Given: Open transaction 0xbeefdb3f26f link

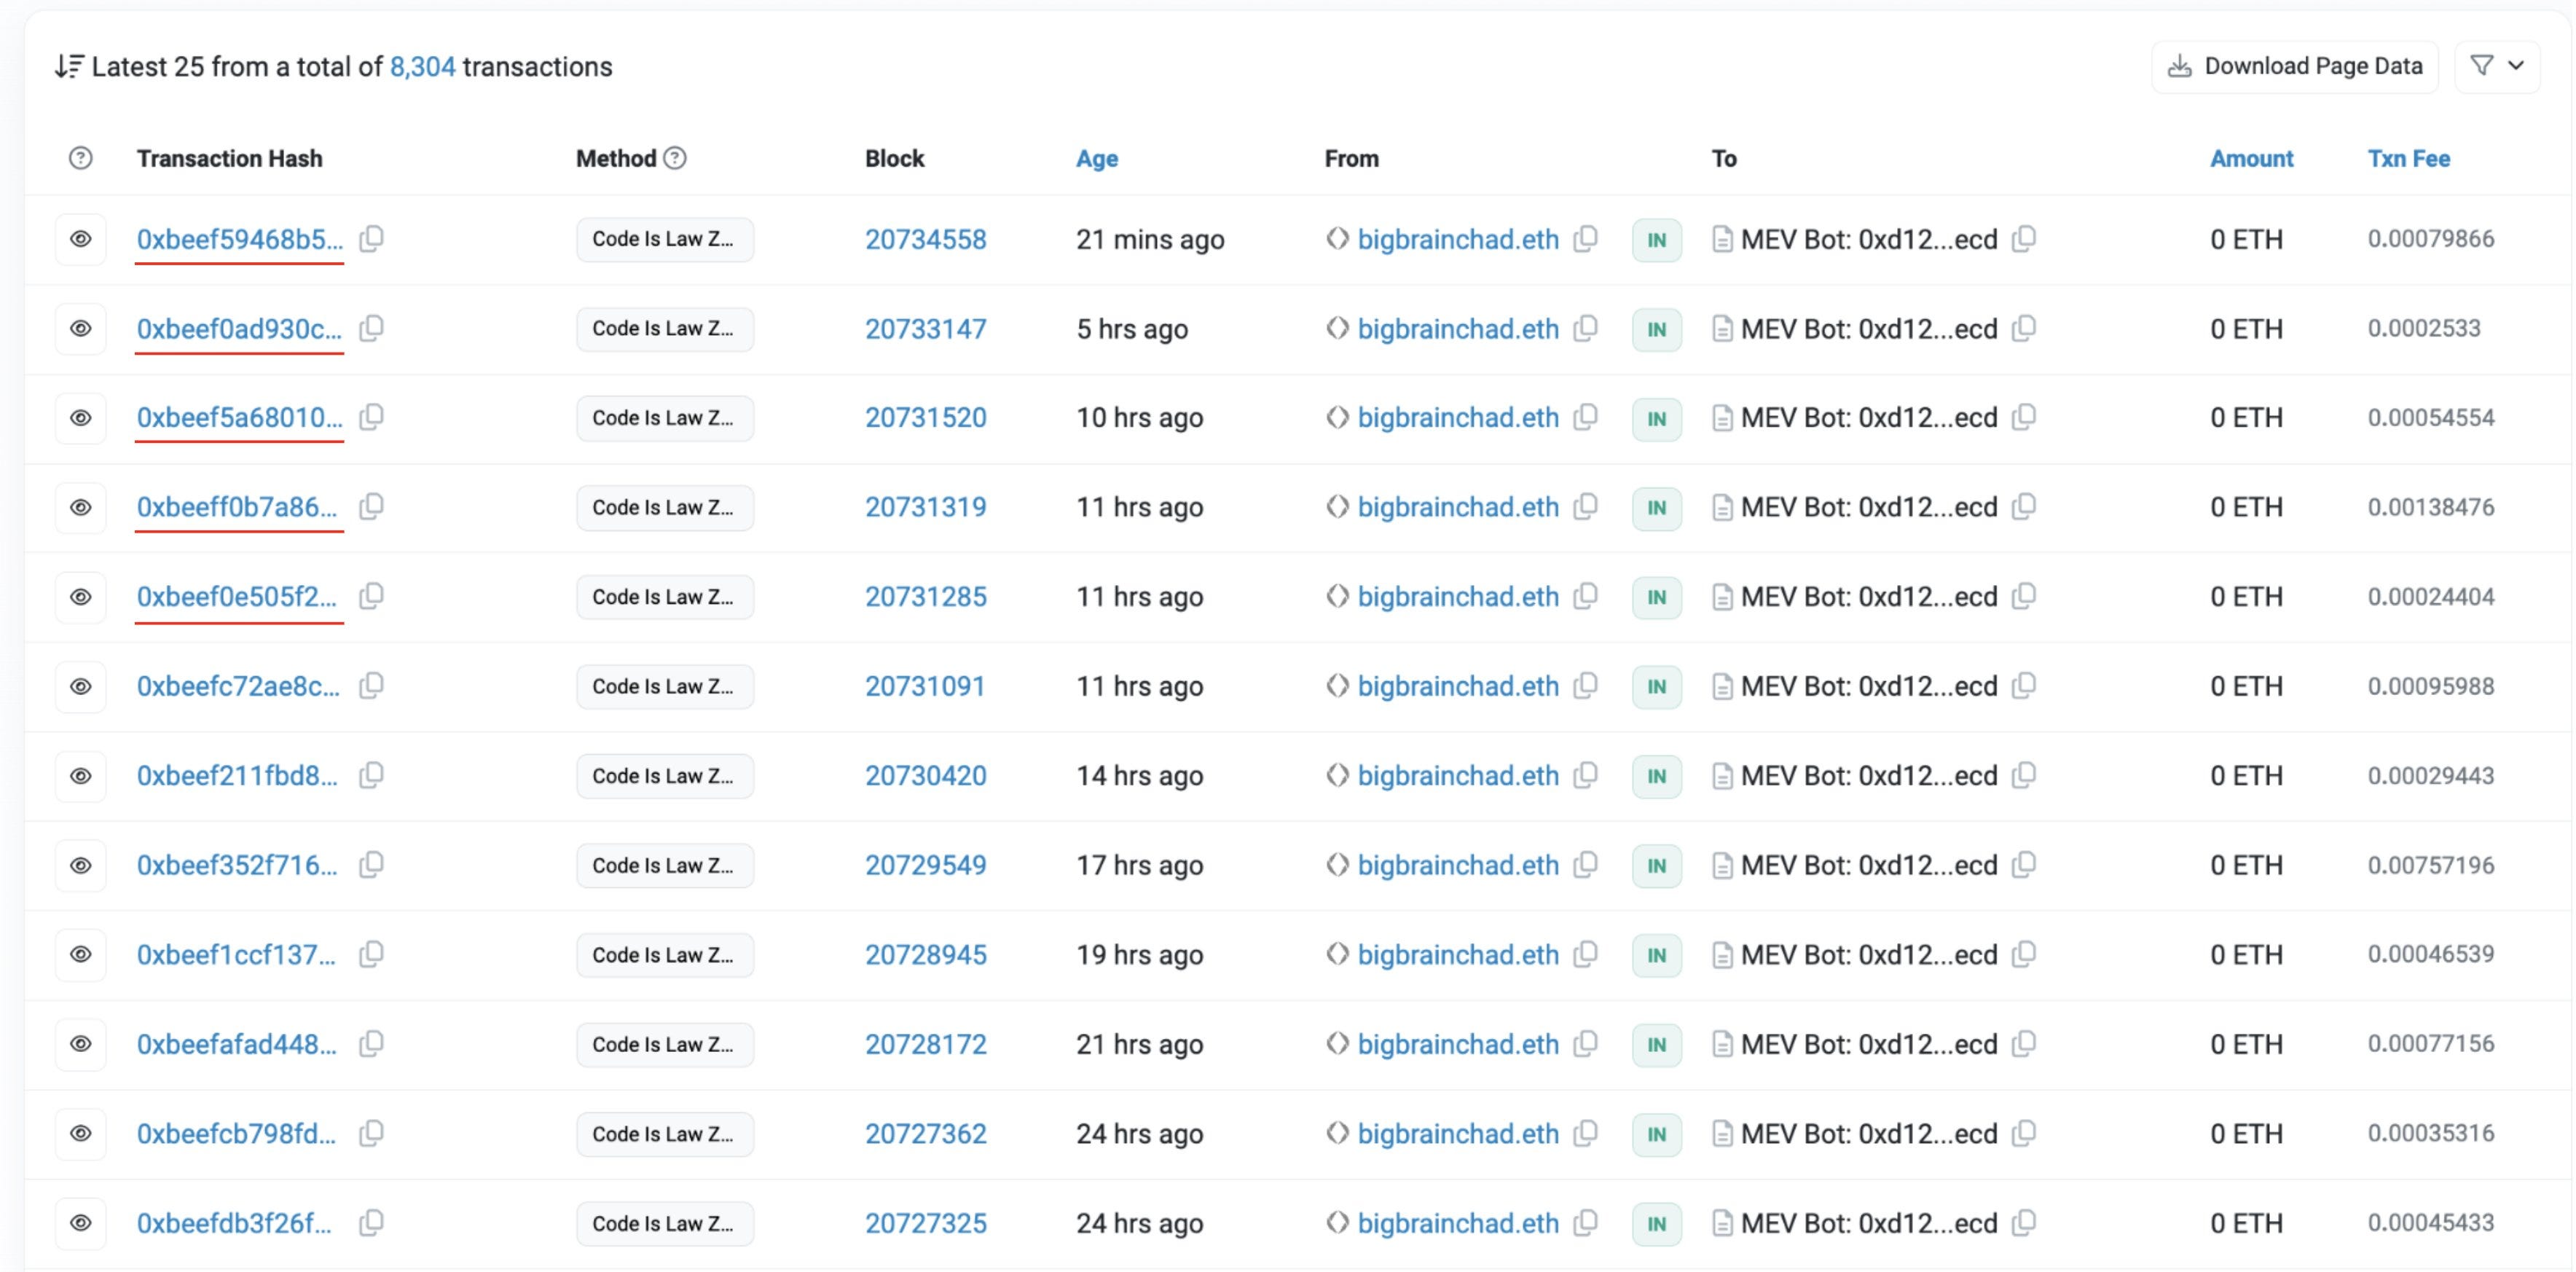Looking at the screenshot, I should coord(234,1223).
